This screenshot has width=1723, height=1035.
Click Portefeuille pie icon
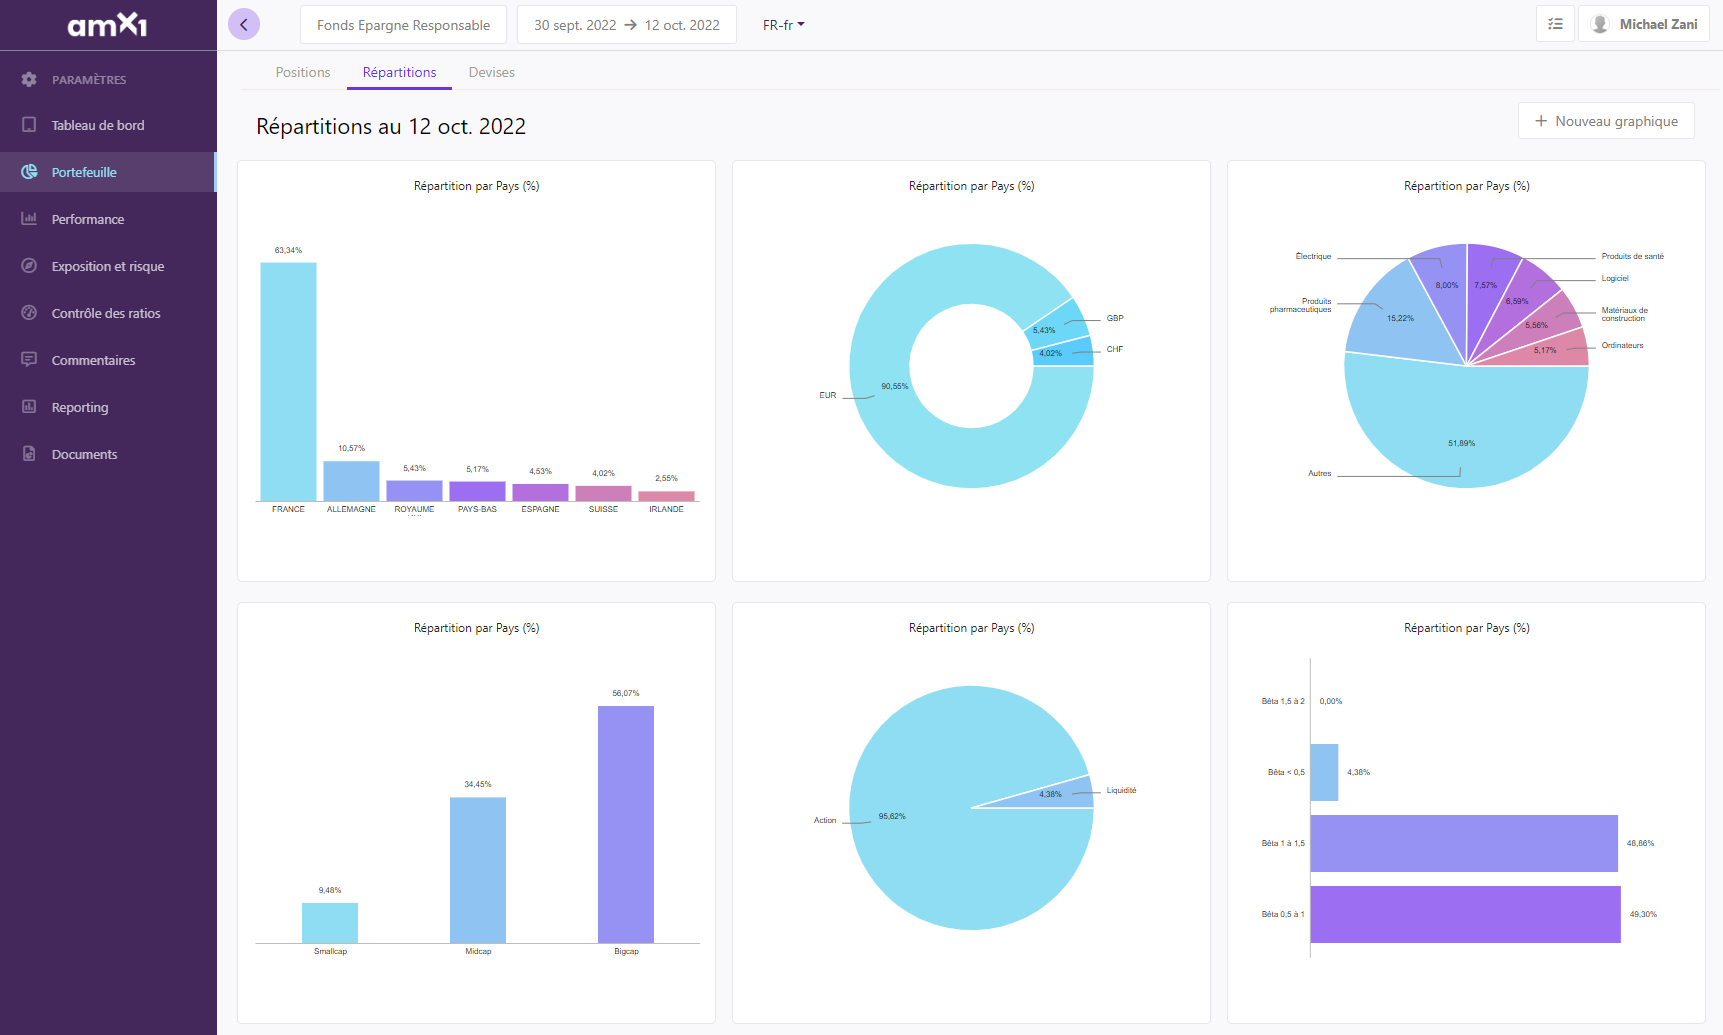pyautogui.click(x=29, y=172)
